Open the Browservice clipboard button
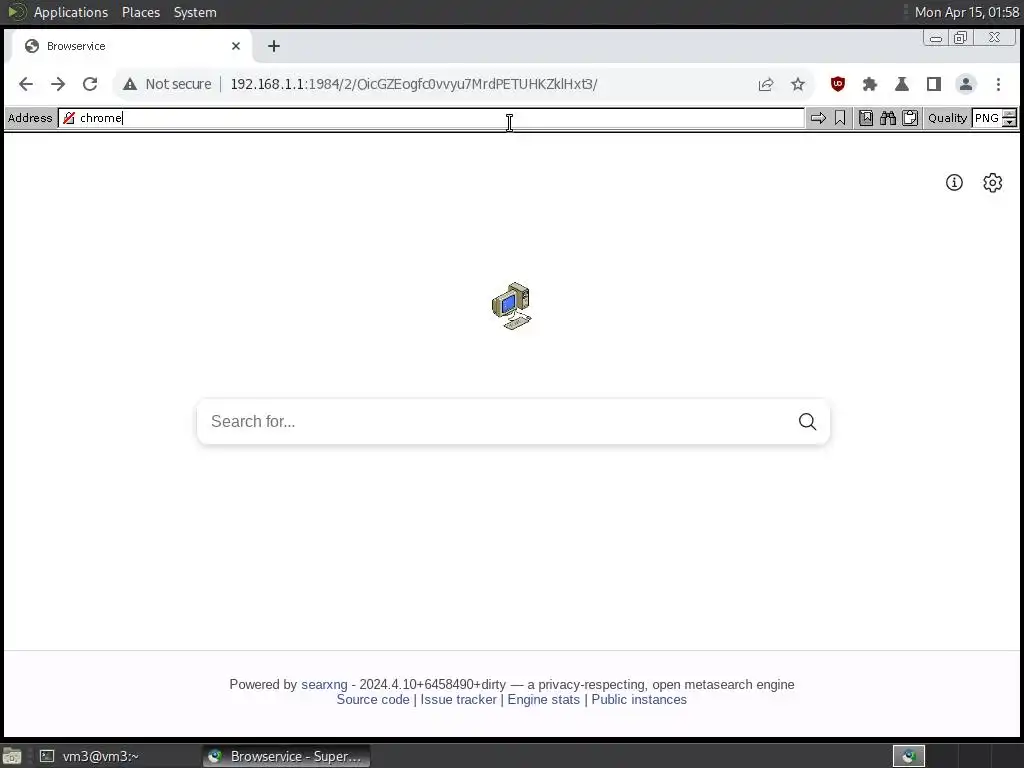Screen dimensions: 1024x768 click(910, 118)
